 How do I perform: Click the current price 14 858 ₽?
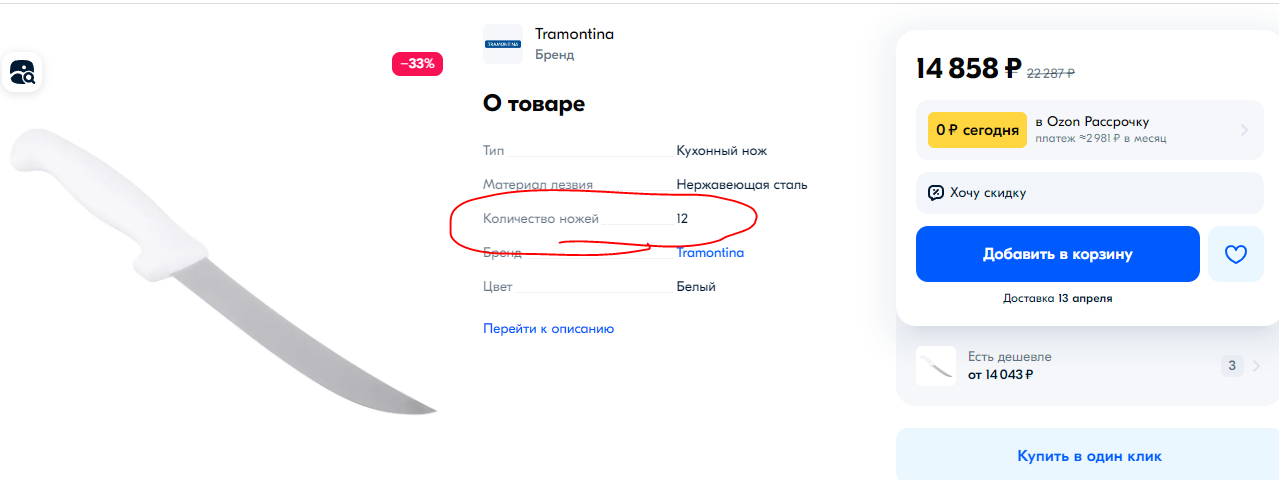pos(968,68)
